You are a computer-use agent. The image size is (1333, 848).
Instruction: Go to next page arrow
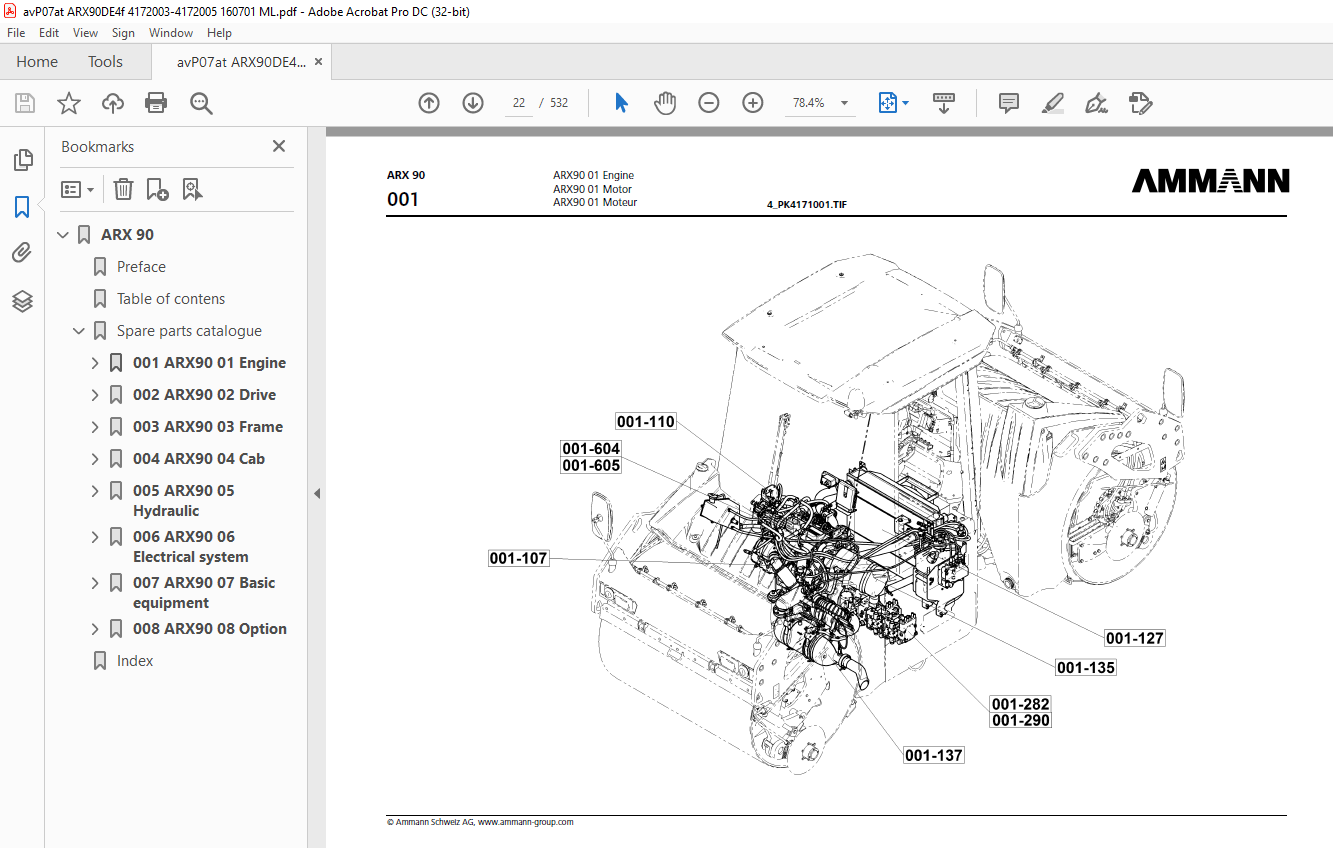click(x=473, y=103)
